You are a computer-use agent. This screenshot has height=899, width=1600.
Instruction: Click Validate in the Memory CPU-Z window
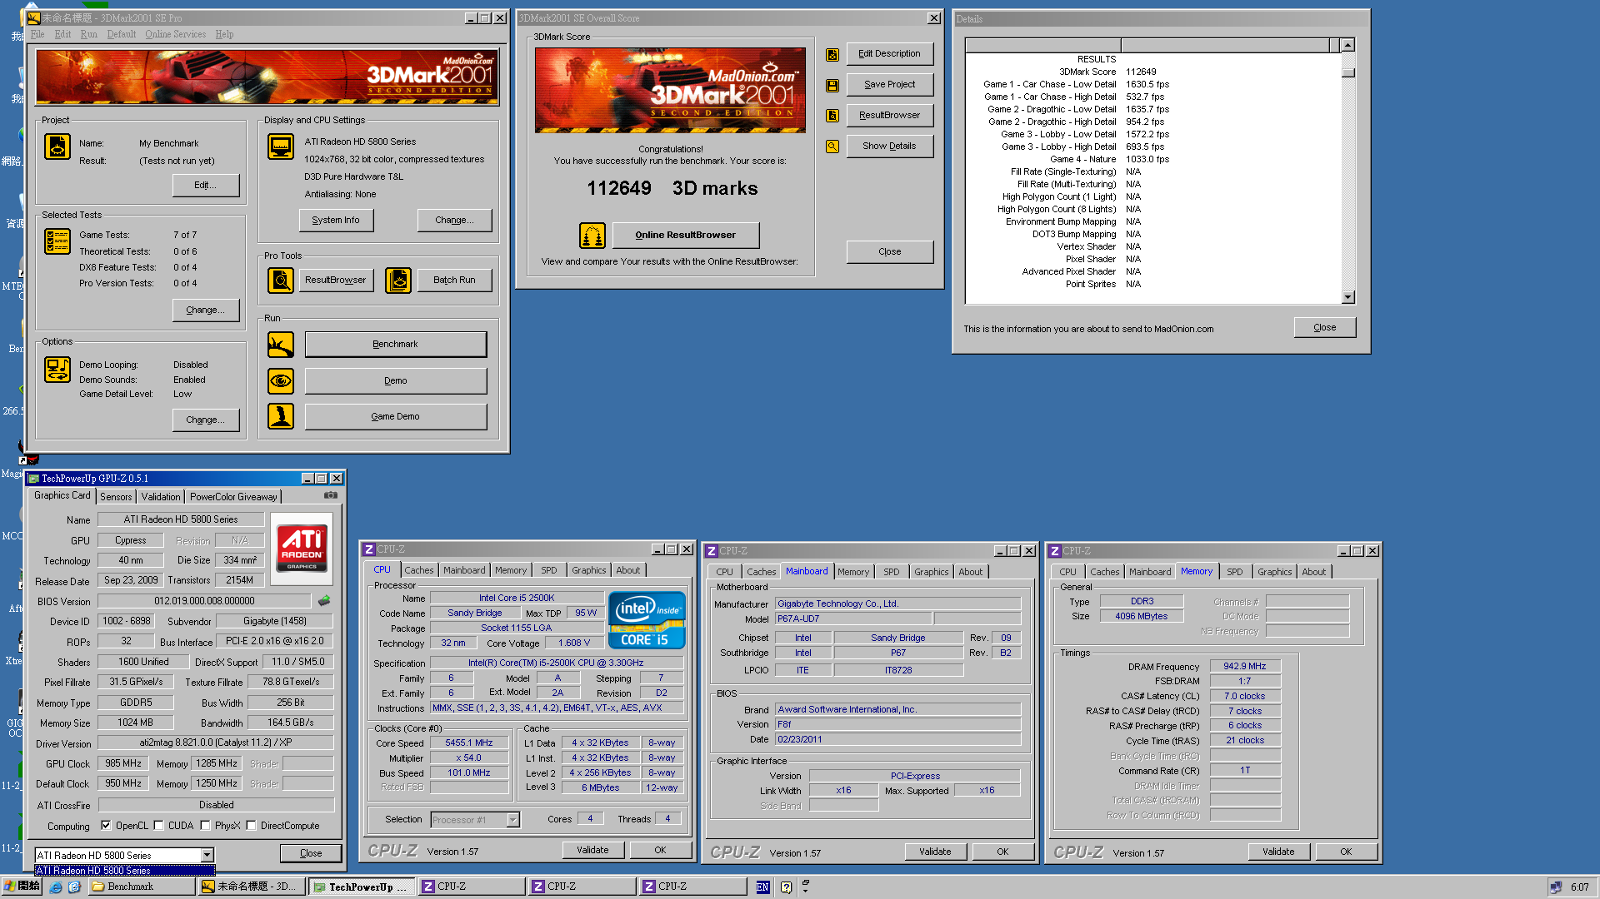click(x=1278, y=852)
